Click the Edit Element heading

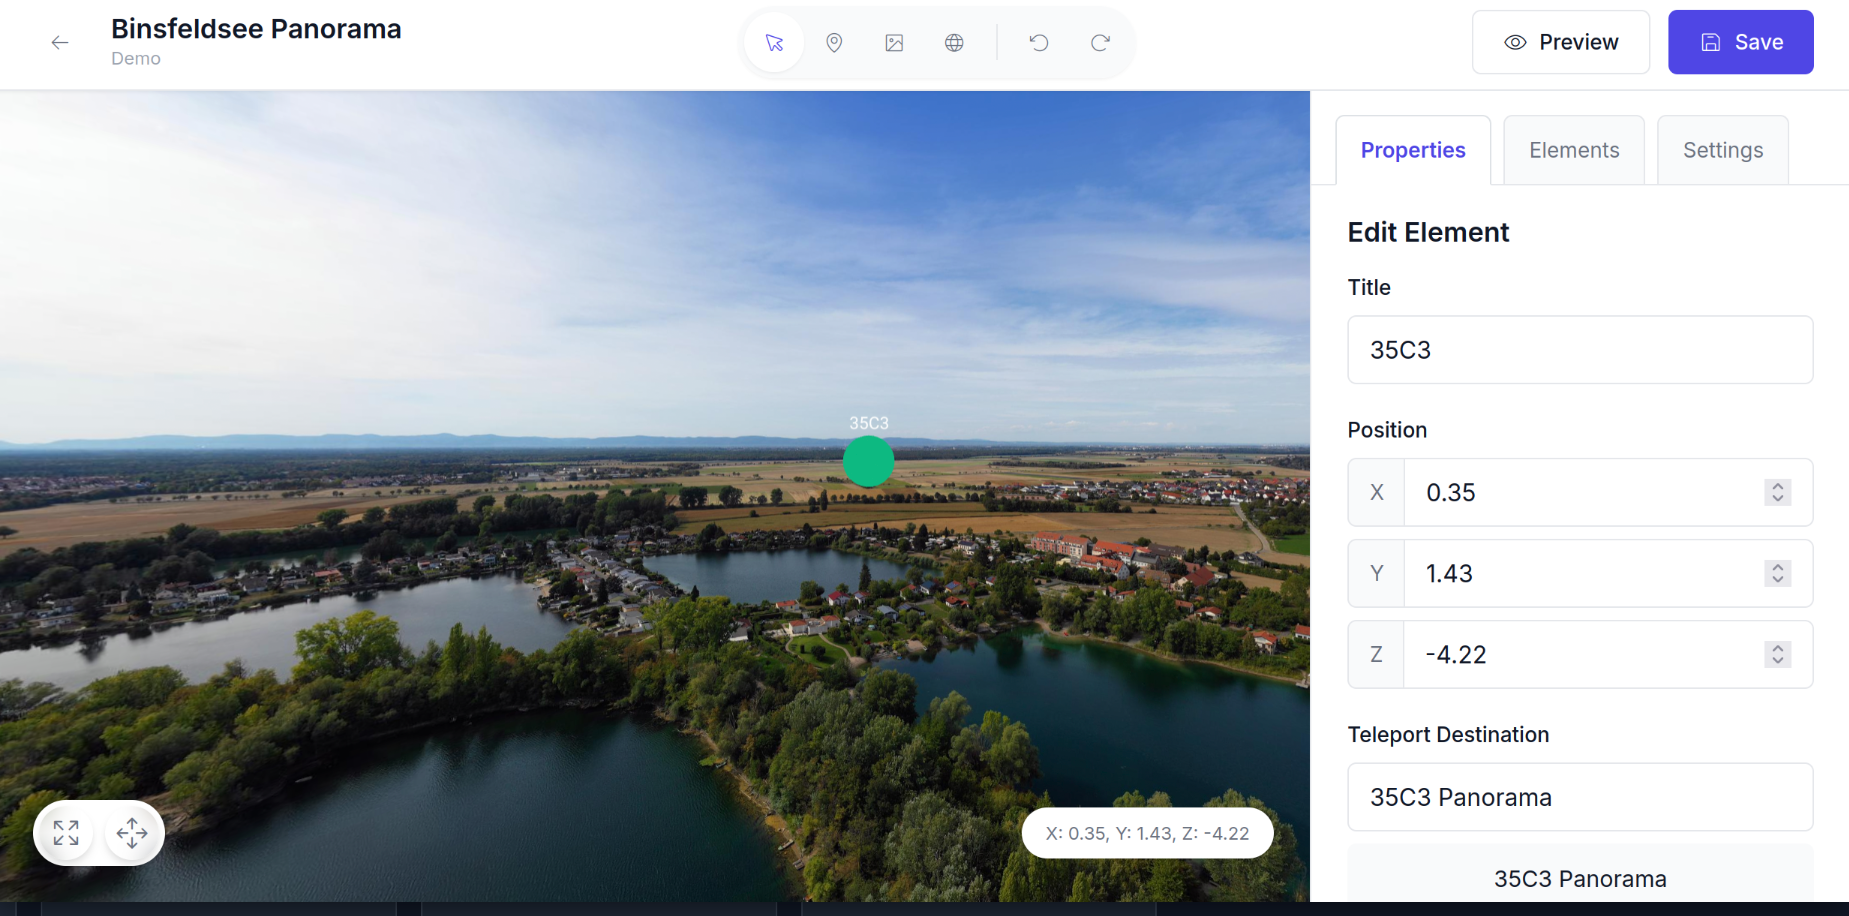click(x=1428, y=232)
